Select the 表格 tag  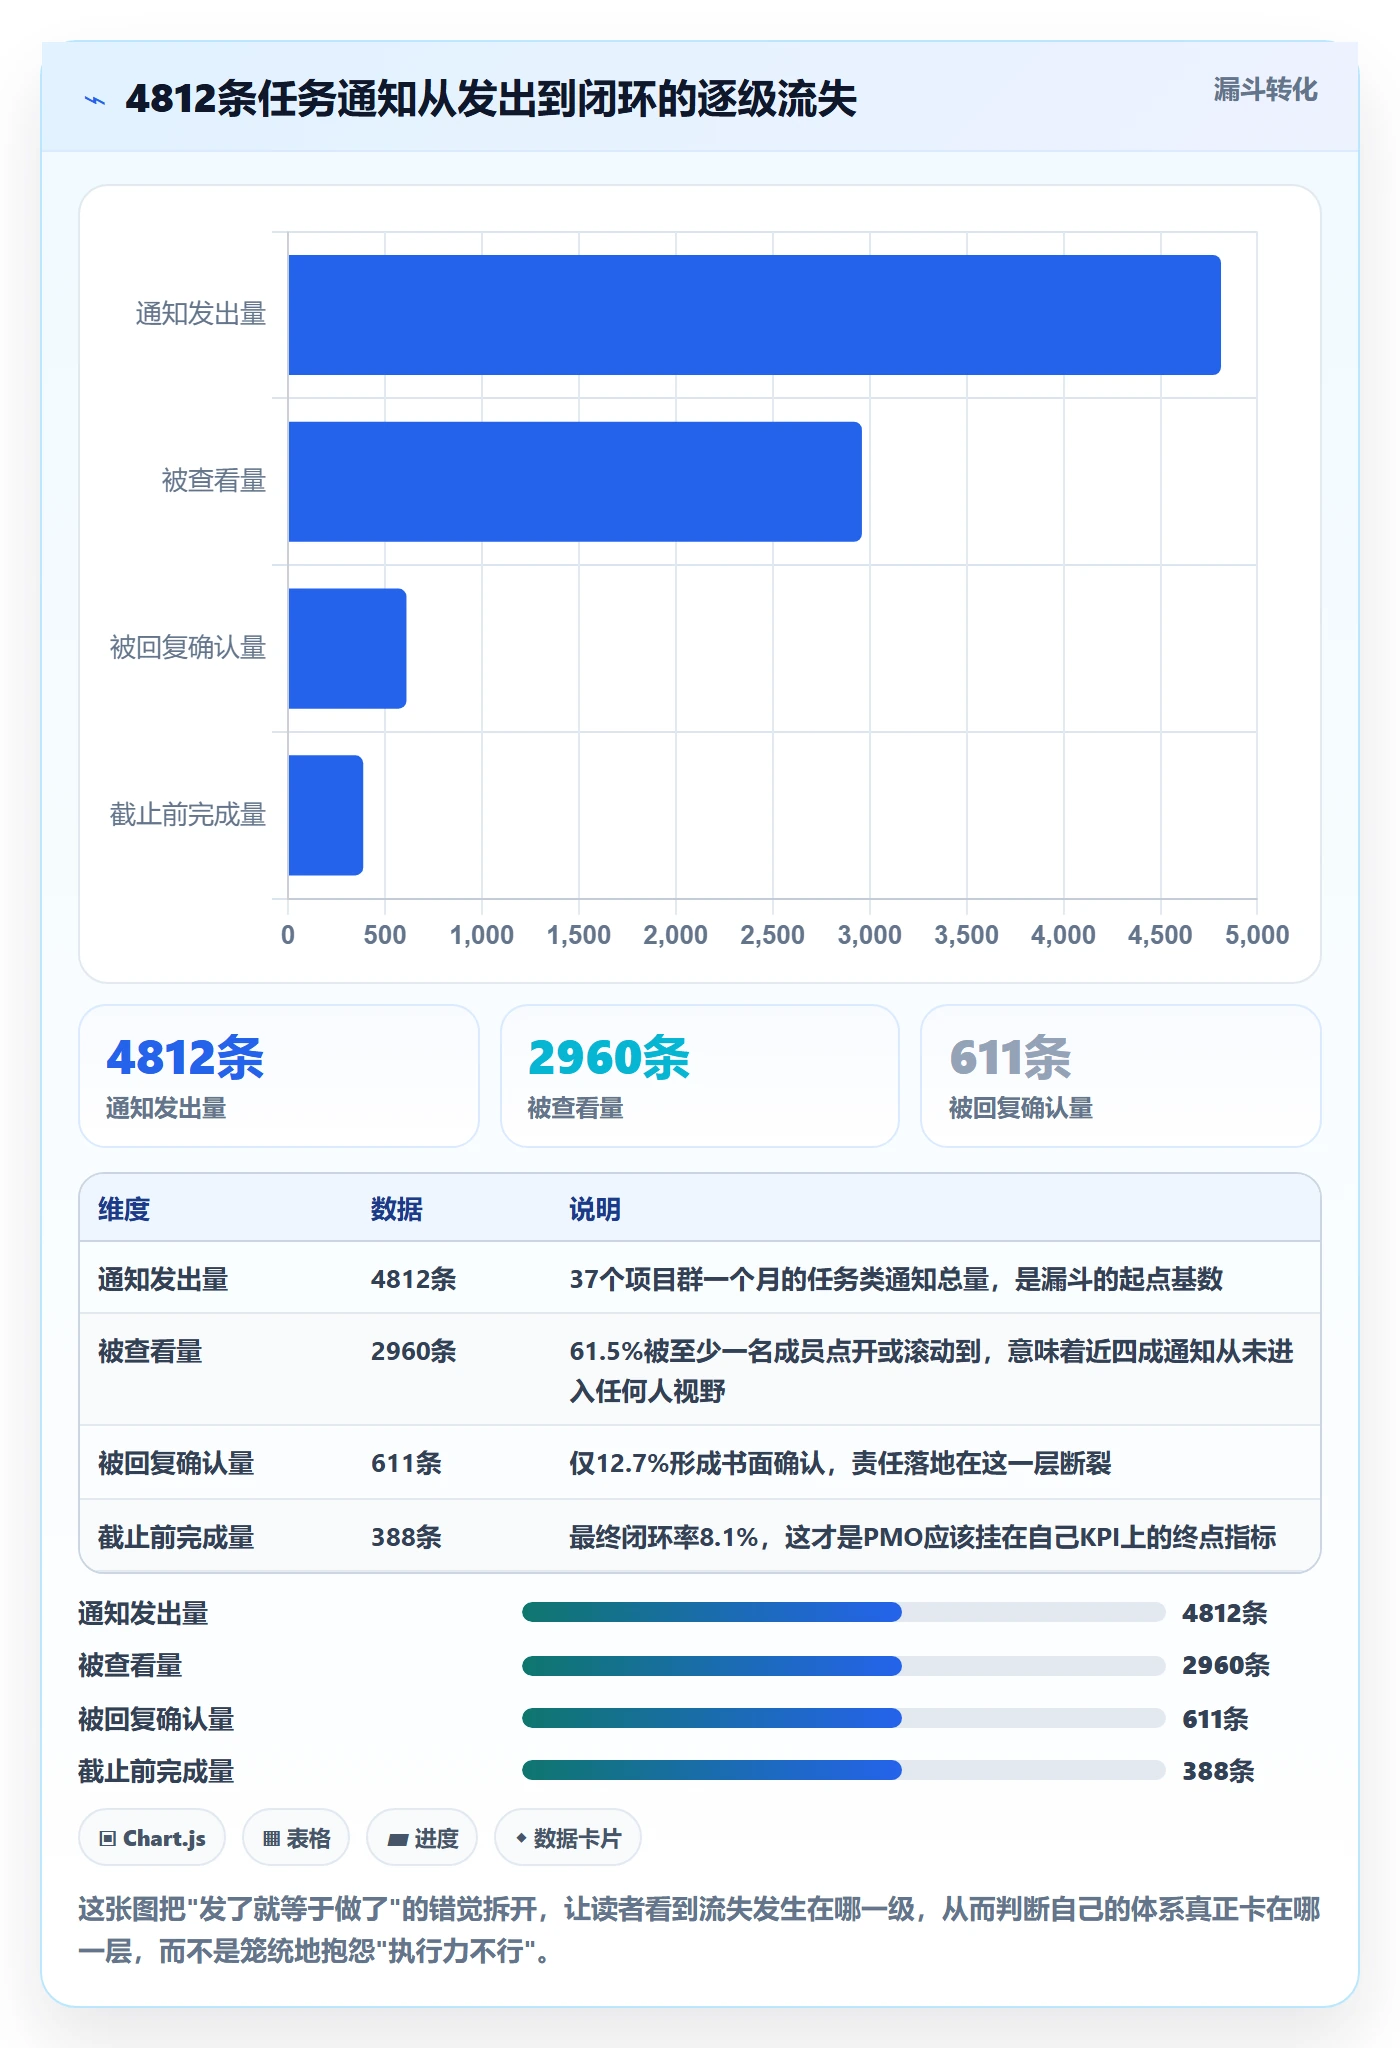coord(296,1838)
